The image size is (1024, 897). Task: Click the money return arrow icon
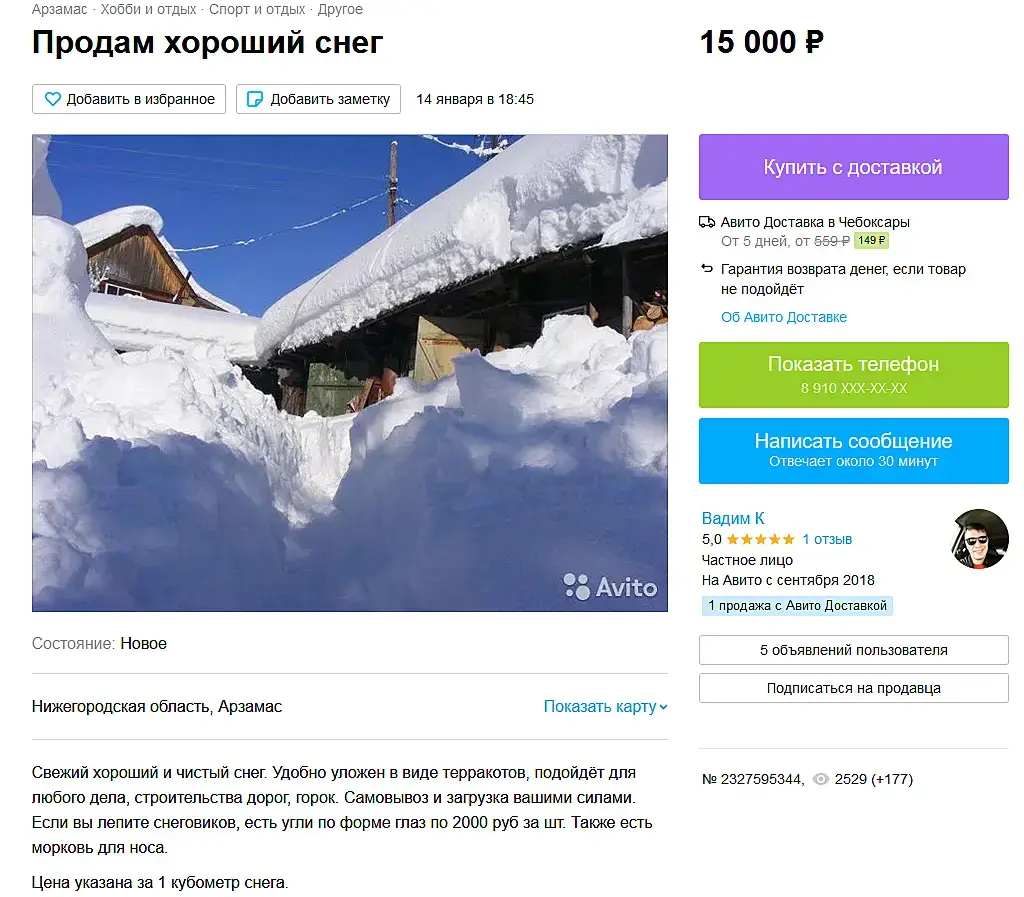pyautogui.click(x=707, y=268)
